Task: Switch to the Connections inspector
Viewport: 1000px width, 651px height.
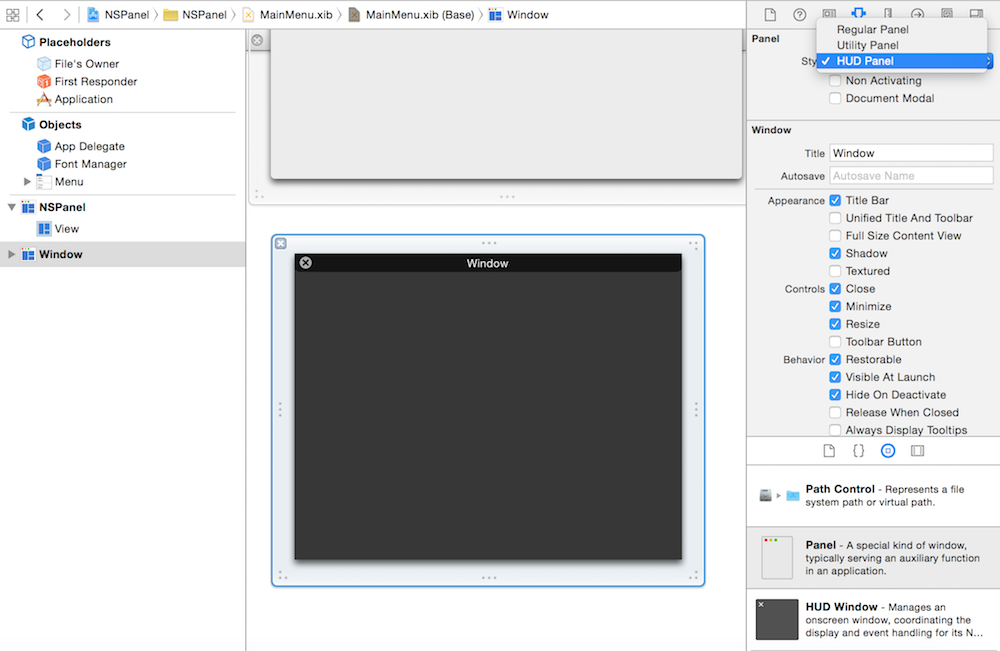Action: click(917, 14)
